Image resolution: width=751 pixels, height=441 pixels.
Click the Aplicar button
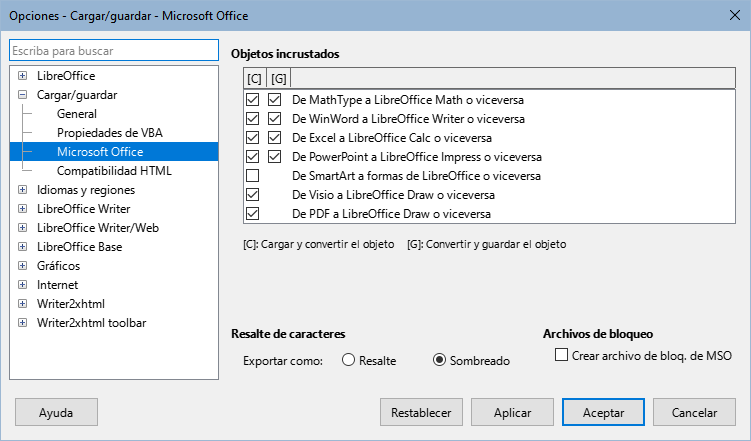tap(512, 412)
